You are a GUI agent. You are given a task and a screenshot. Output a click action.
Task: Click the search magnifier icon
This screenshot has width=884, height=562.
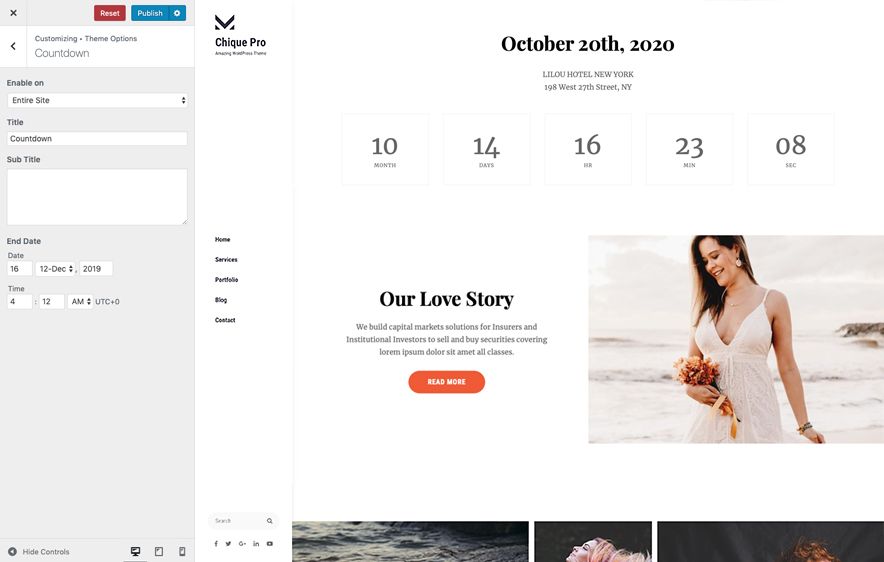coord(269,521)
